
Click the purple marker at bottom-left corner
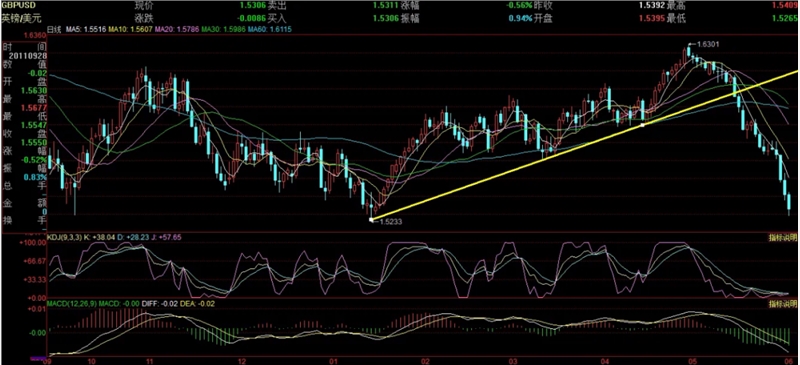point(37,359)
